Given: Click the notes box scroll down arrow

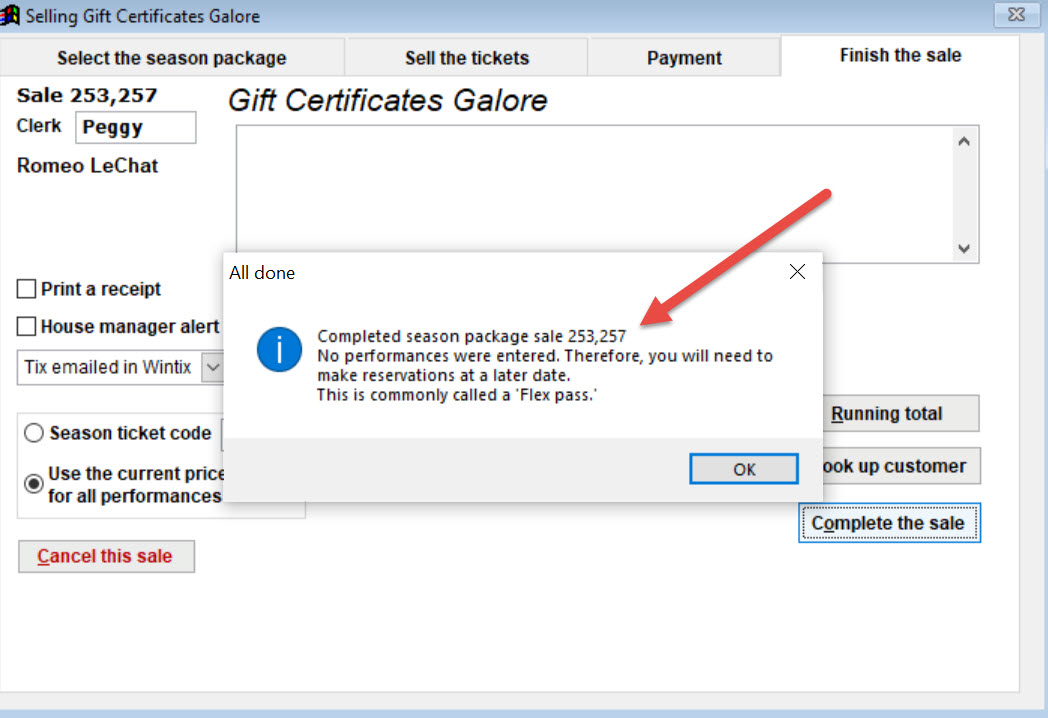Looking at the screenshot, I should pyautogui.click(x=963, y=248).
